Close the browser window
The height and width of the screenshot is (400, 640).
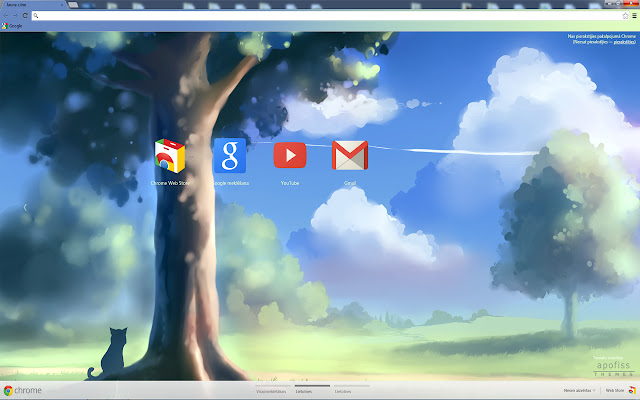[633, 2]
